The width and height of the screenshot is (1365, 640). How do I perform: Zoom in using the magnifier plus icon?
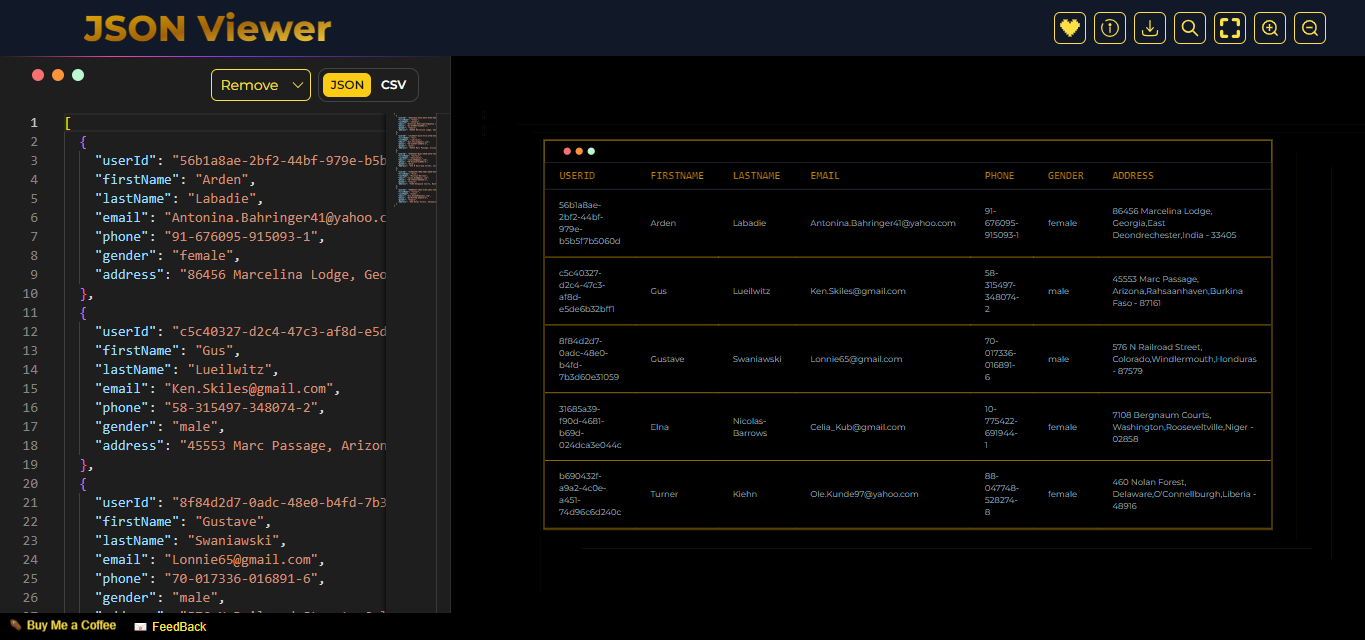pos(1269,28)
